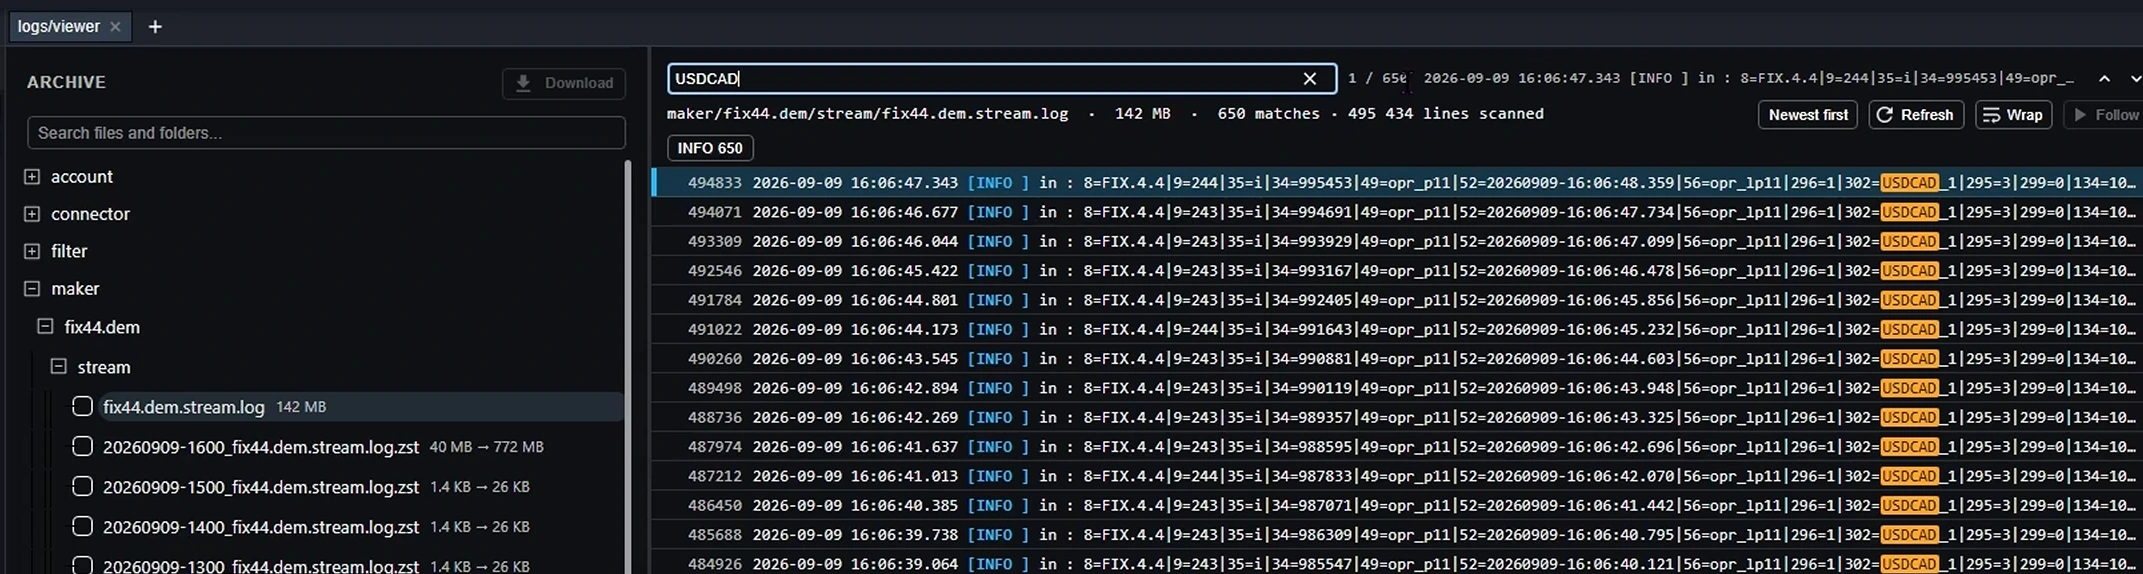Click the ARCHIVE panel heading

pyautogui.click(x=66, y=82)
